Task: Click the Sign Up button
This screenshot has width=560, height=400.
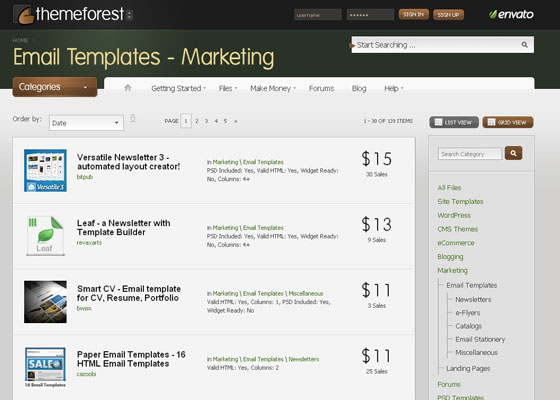Action: (x=448, y=15)
